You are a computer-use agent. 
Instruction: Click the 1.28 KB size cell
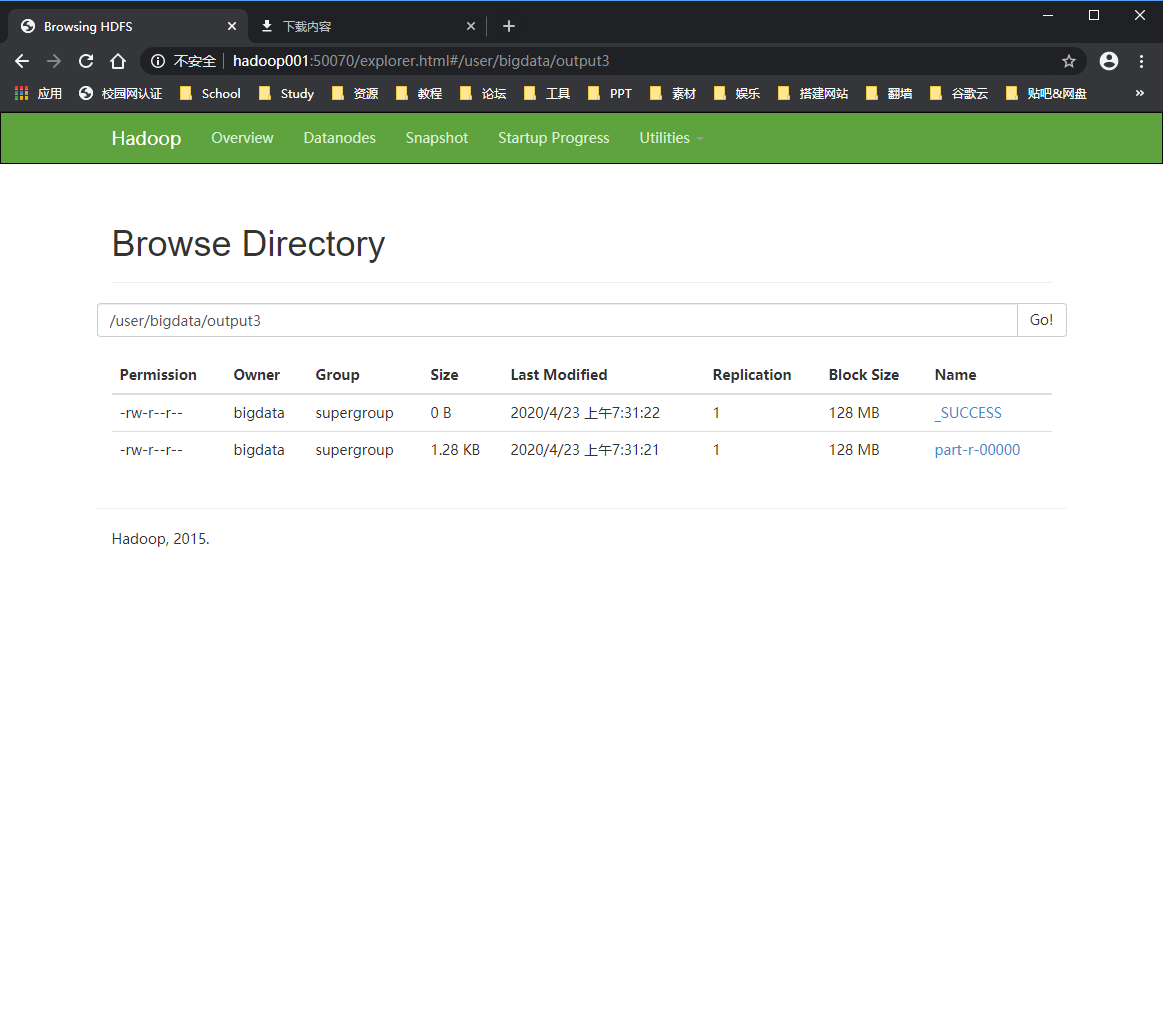pos(455,450)
